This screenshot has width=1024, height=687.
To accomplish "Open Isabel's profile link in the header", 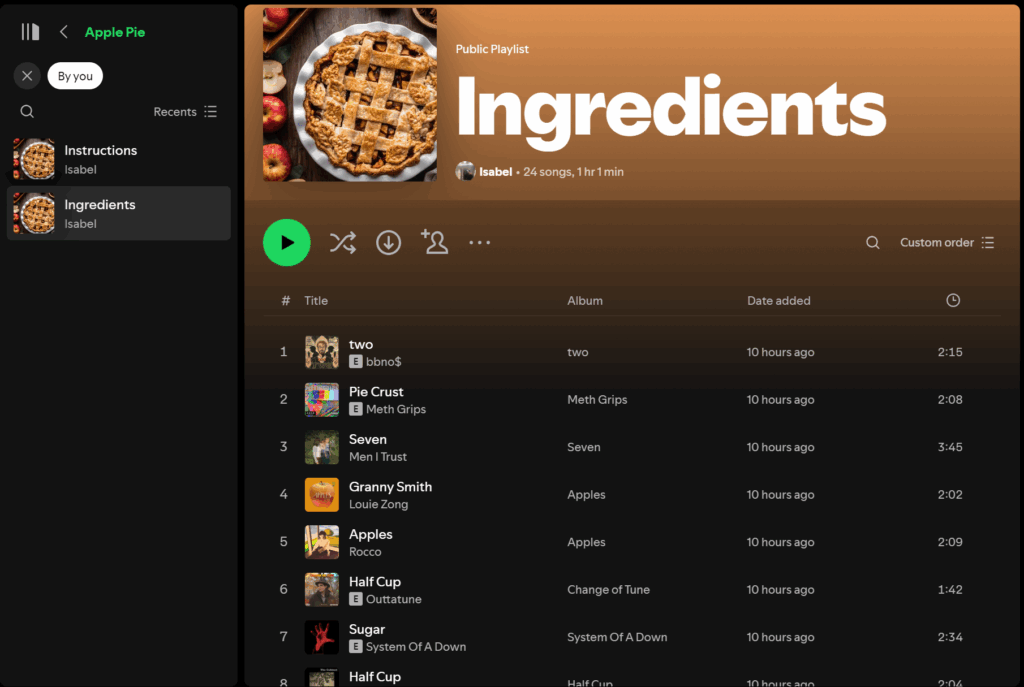I will (496, 172).
